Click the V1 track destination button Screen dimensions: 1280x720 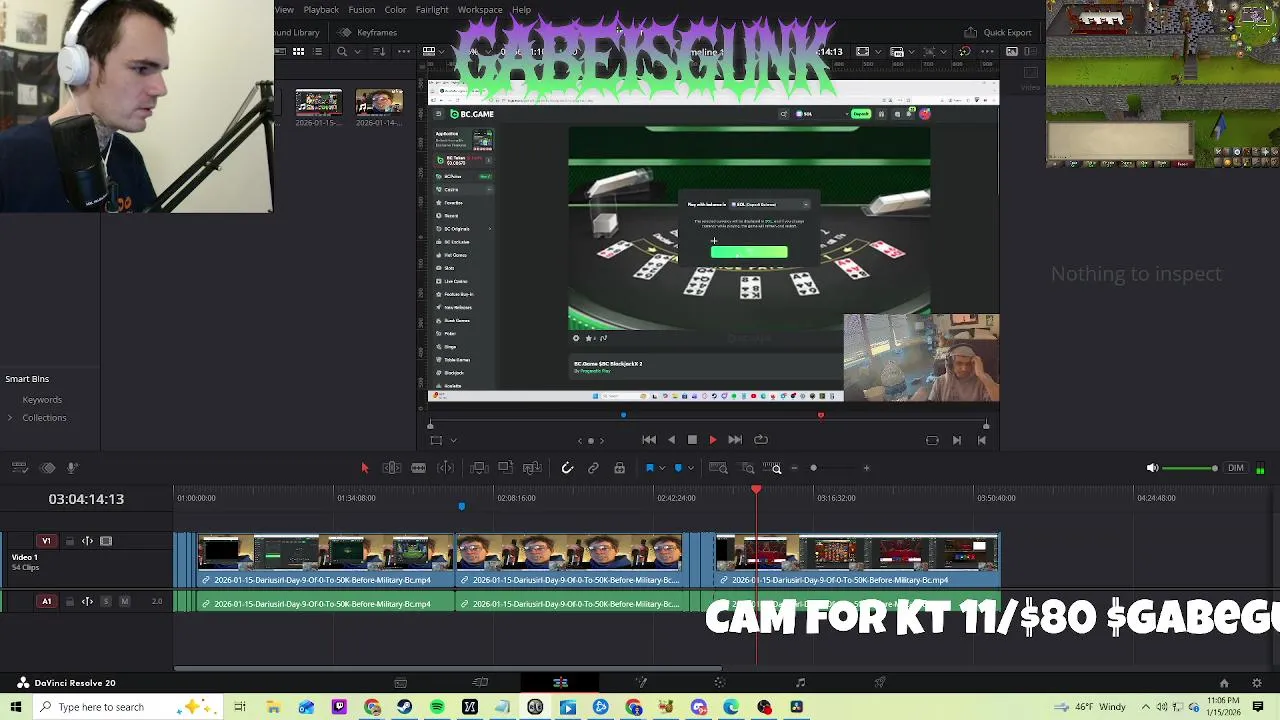pyautogui.click(x=46, y=541)
